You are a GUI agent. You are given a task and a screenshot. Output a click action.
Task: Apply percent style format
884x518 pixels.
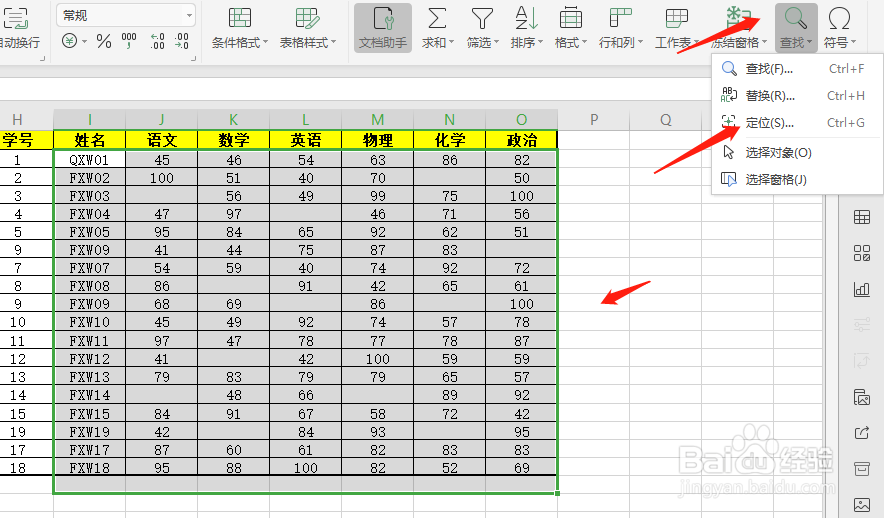(104, 41)
